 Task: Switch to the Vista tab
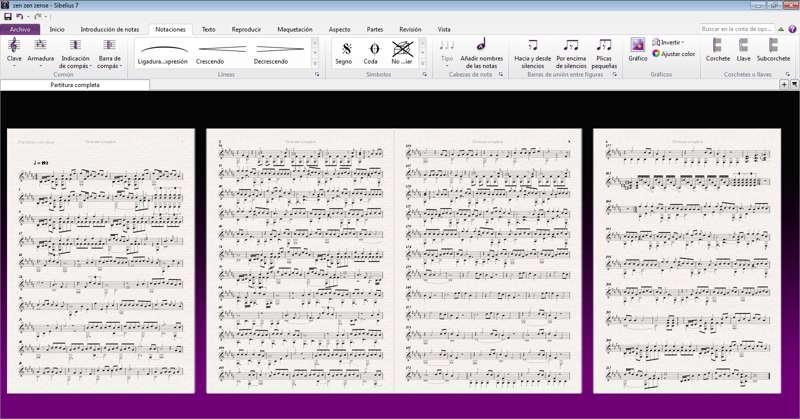pyautogui.click(x=444, y=30)
